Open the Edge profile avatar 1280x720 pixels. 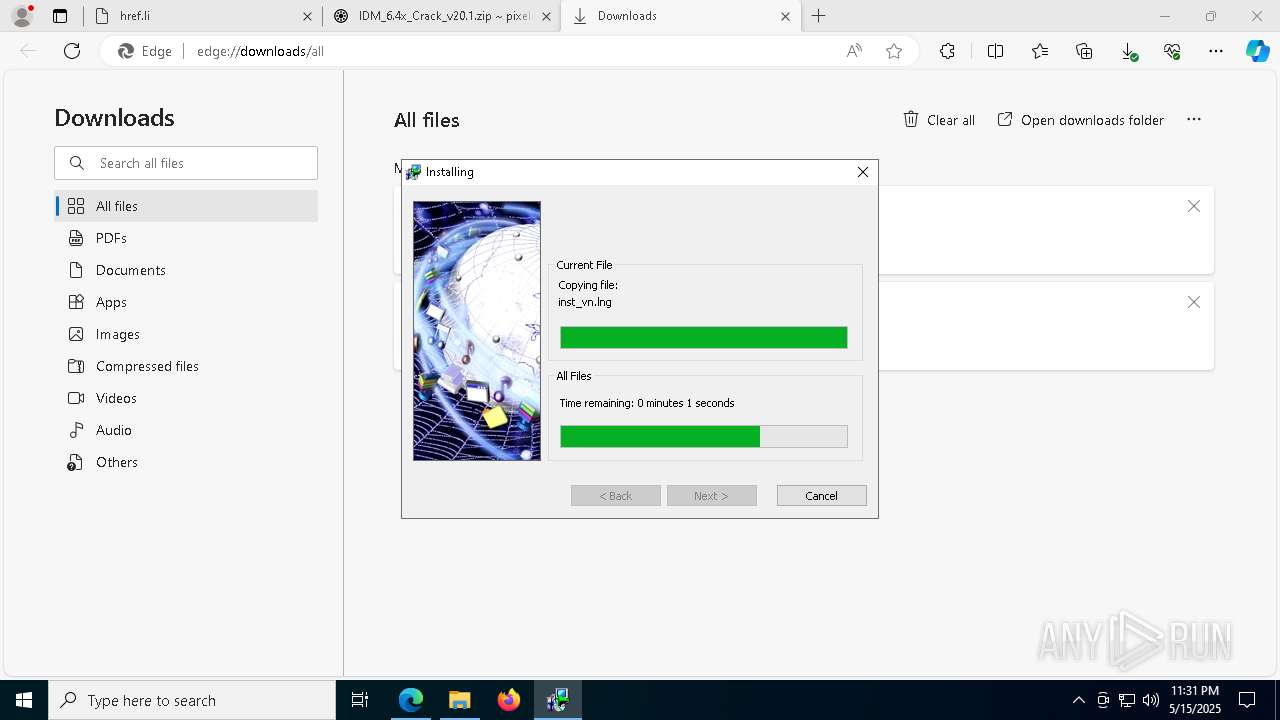coord(21,16)
